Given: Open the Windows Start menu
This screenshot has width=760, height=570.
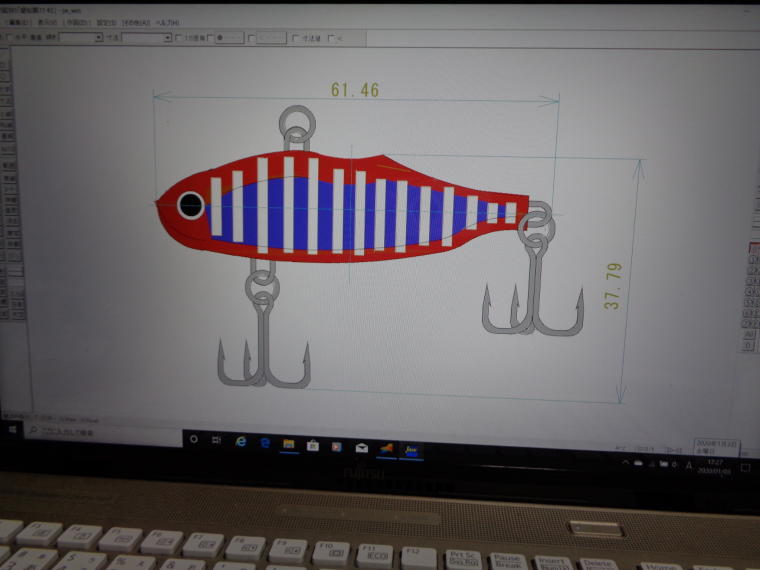Looking at the screenshot, I should [x=13, y=429].
